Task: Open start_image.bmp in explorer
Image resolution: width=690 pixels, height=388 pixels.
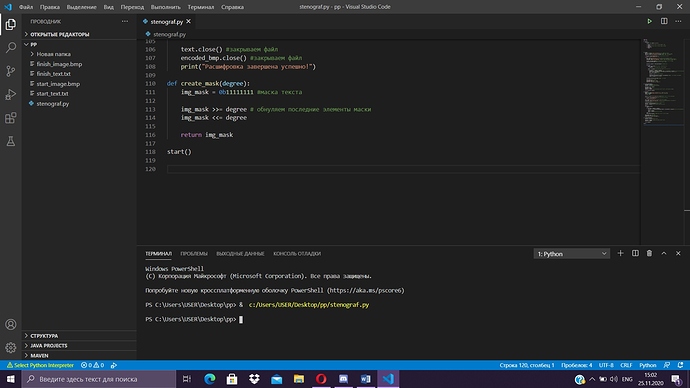Action: (x=58, y=84)
